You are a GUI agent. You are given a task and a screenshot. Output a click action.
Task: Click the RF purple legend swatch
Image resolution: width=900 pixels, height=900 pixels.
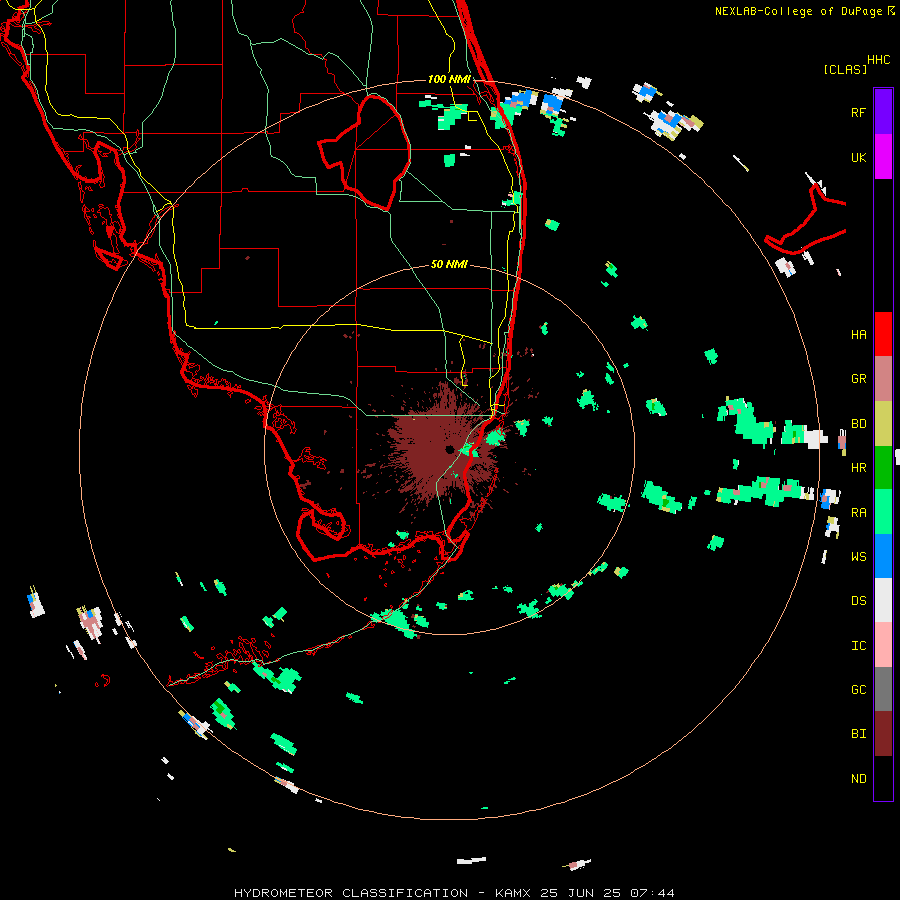click(x=883, y=112)
